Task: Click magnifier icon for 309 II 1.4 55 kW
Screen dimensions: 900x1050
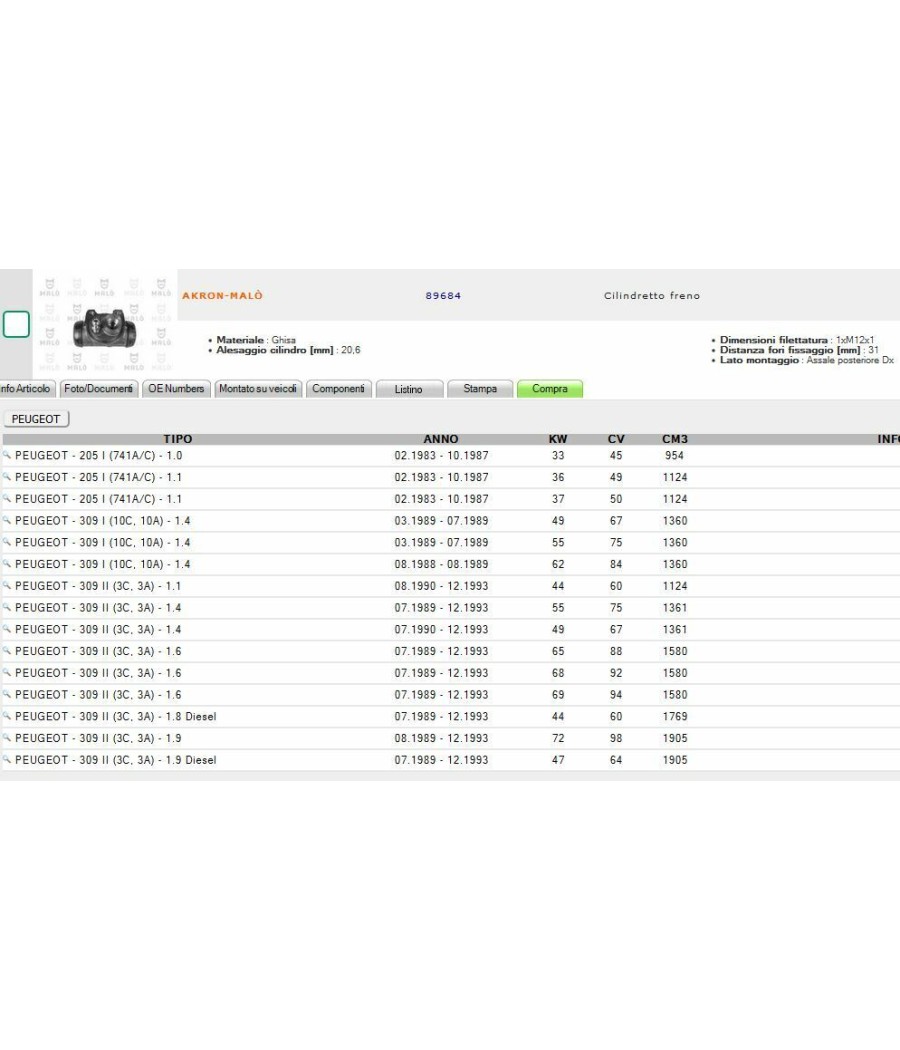Action: click(x=7, y=607)
